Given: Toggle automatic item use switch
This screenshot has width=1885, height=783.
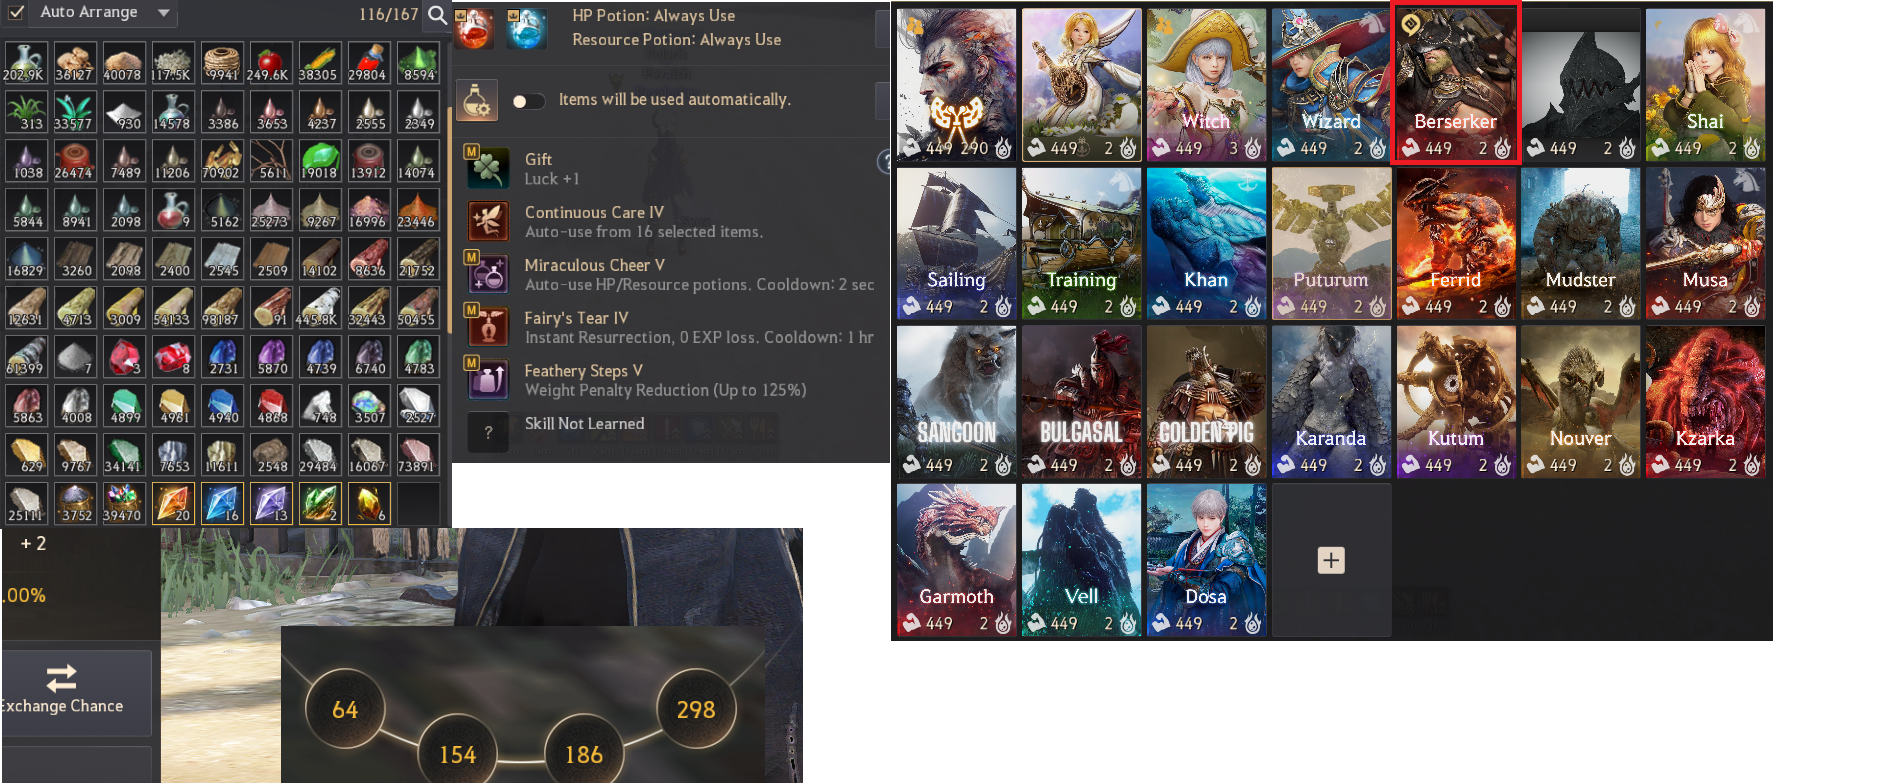Looking at the screenshot, I should pos(528,101).
